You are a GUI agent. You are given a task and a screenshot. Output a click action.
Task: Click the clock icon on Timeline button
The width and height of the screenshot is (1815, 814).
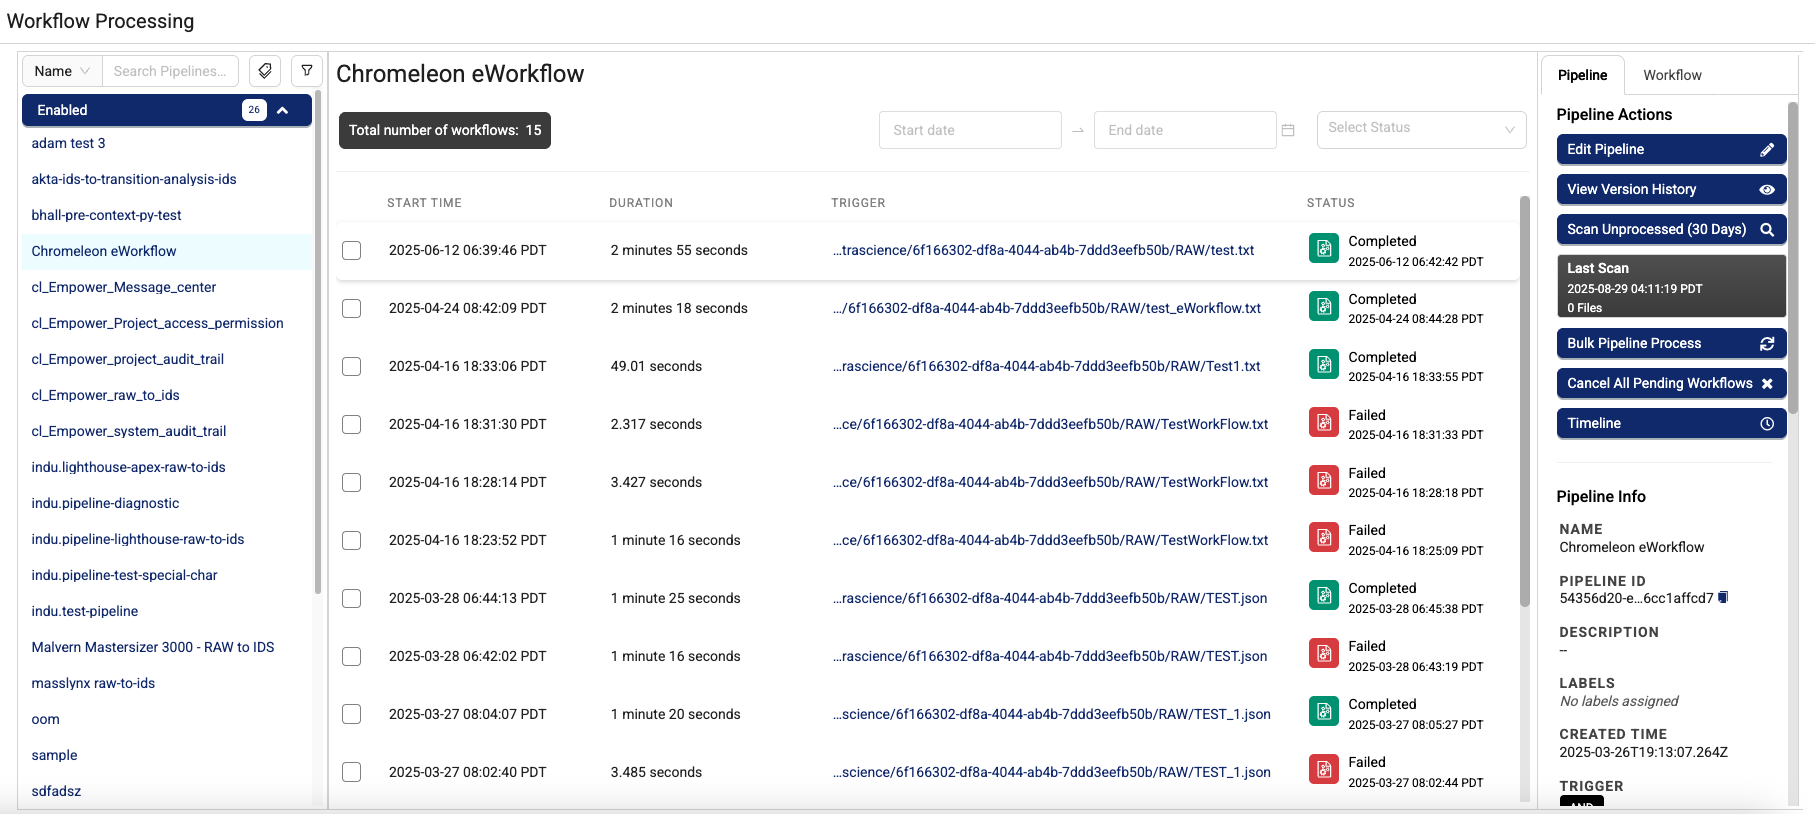click(1767, 423)
